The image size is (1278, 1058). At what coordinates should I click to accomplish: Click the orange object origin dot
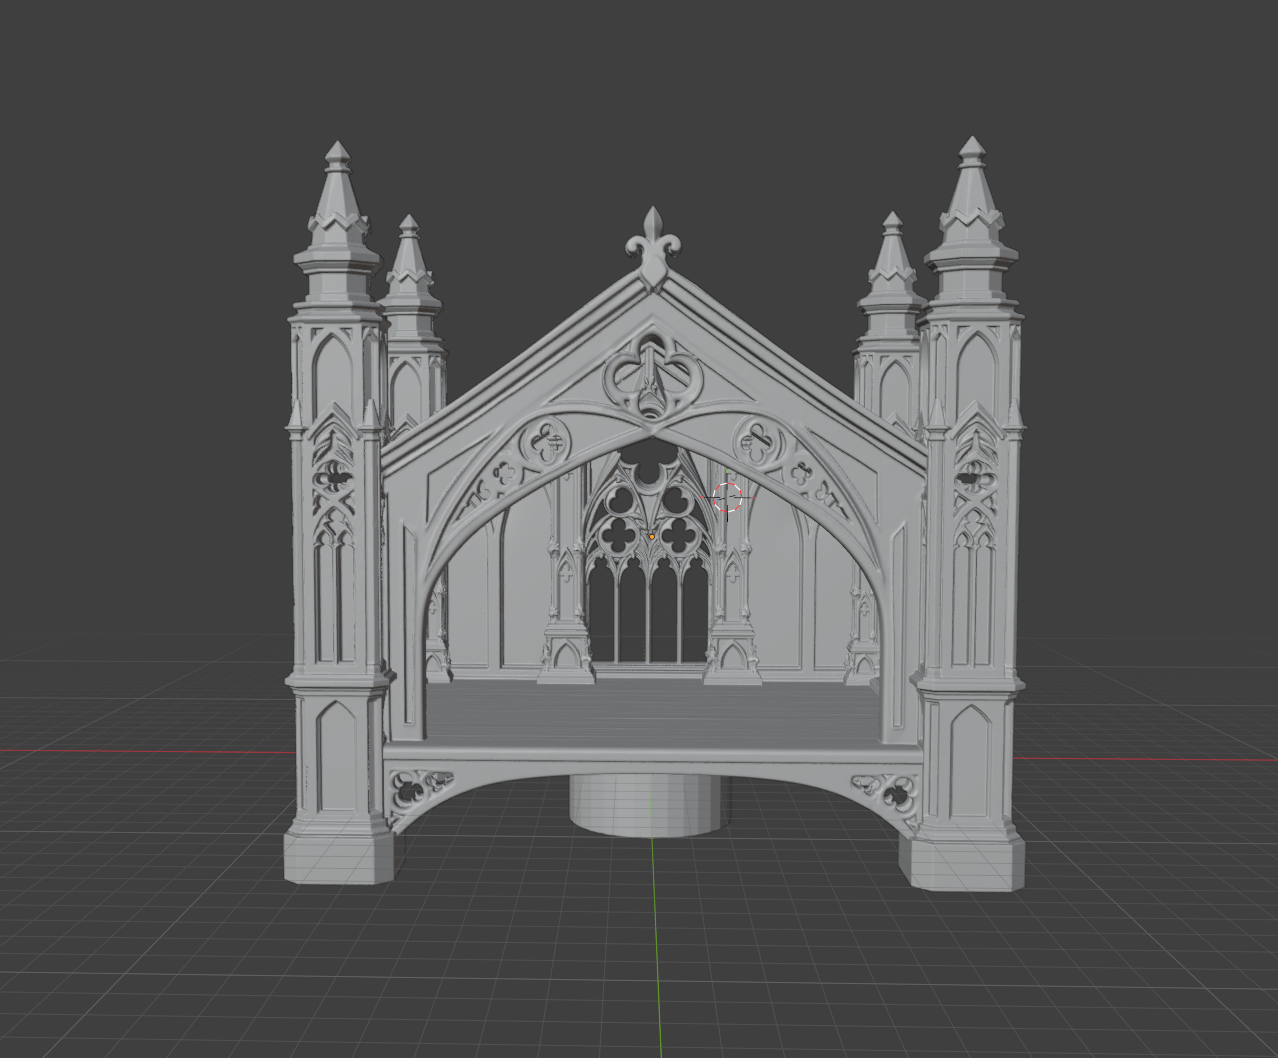(x=652, y=537)
